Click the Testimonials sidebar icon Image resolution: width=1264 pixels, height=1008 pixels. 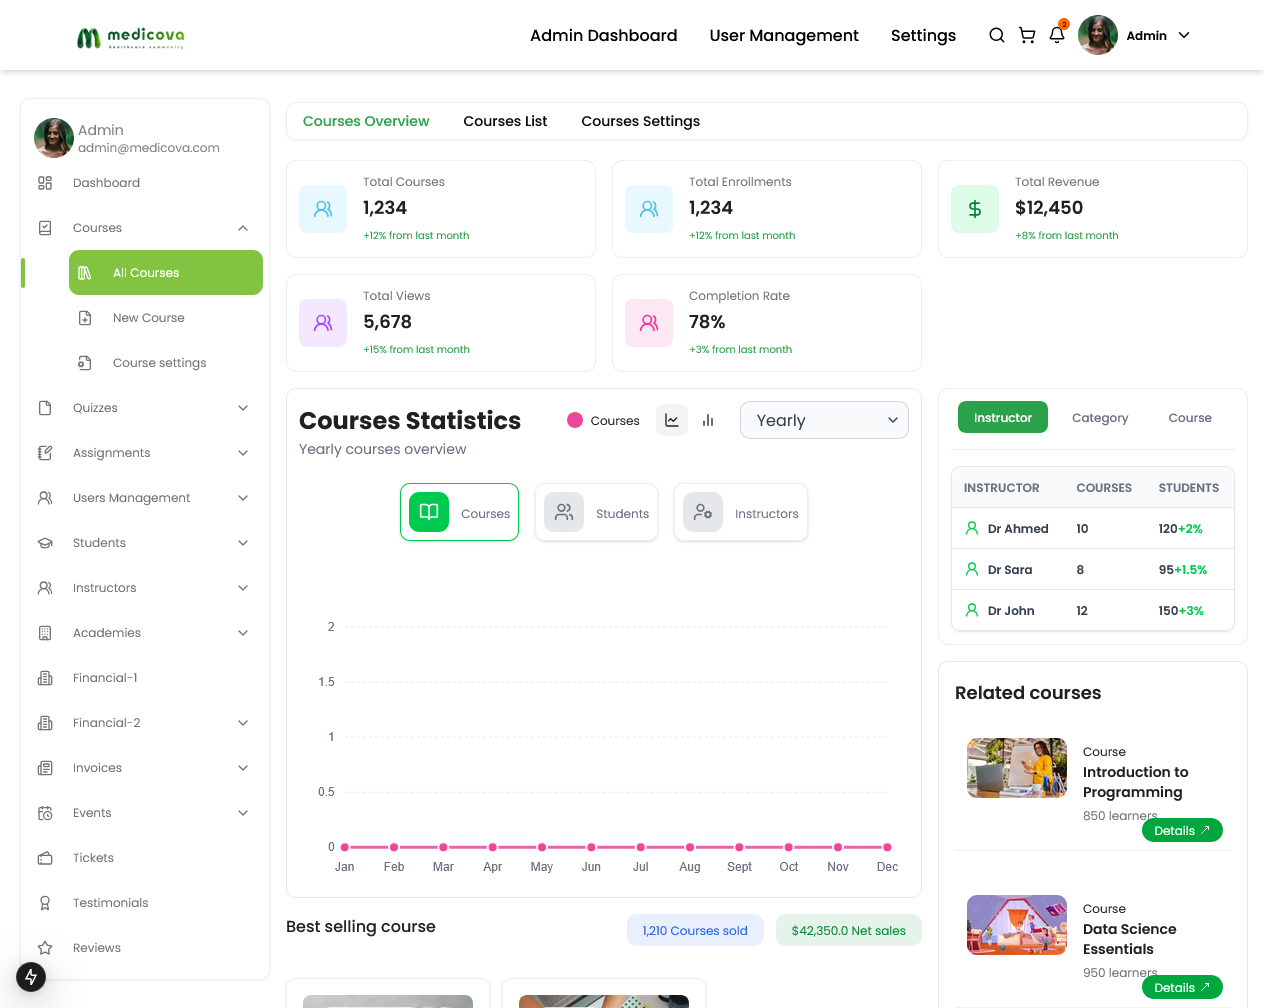click(45, 903)
